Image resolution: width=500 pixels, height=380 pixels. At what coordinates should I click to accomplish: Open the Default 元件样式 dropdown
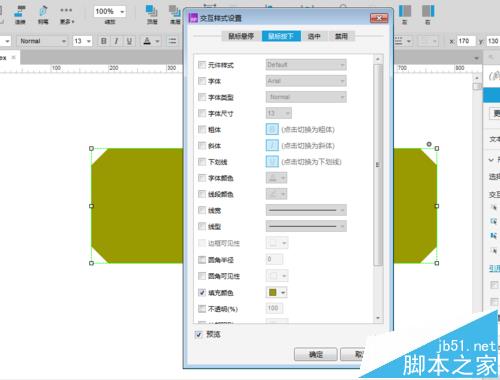coord(306,65)
